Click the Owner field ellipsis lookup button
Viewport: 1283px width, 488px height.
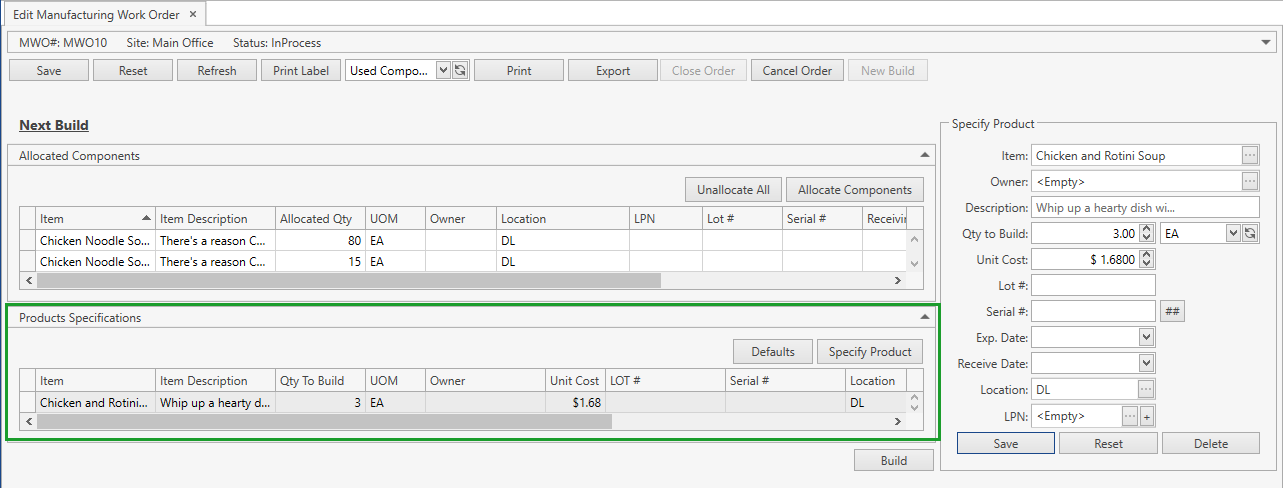pyautogui.click(x=1250, y=182)
